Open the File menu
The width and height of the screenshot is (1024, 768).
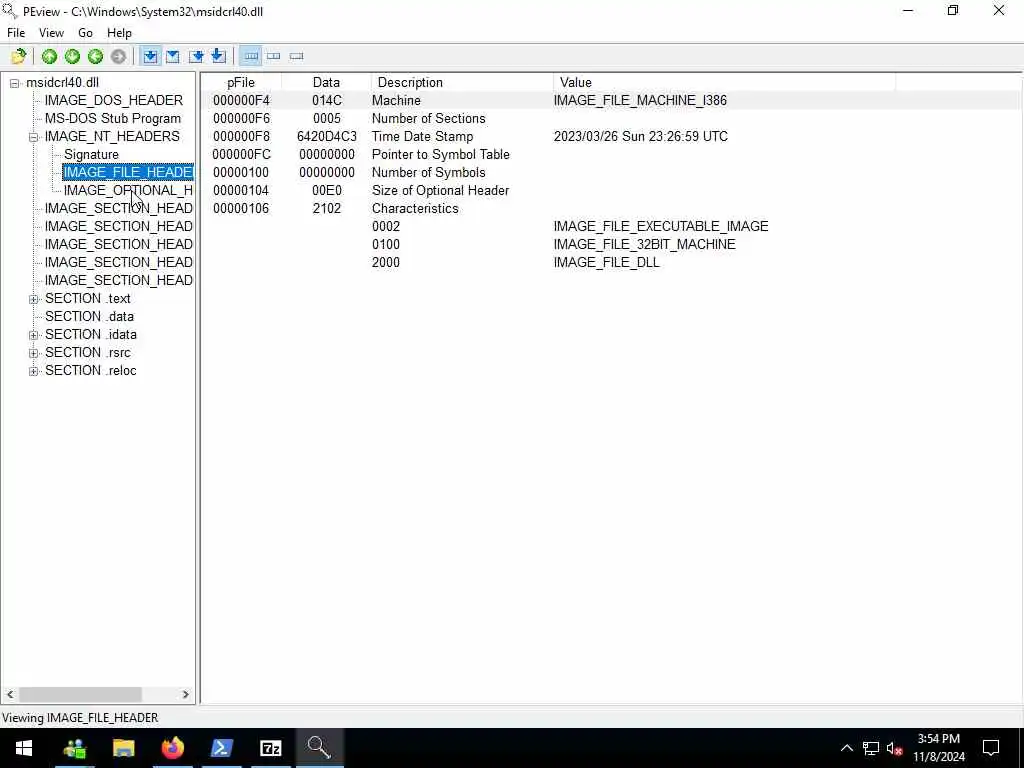click(x=16, y=33)
